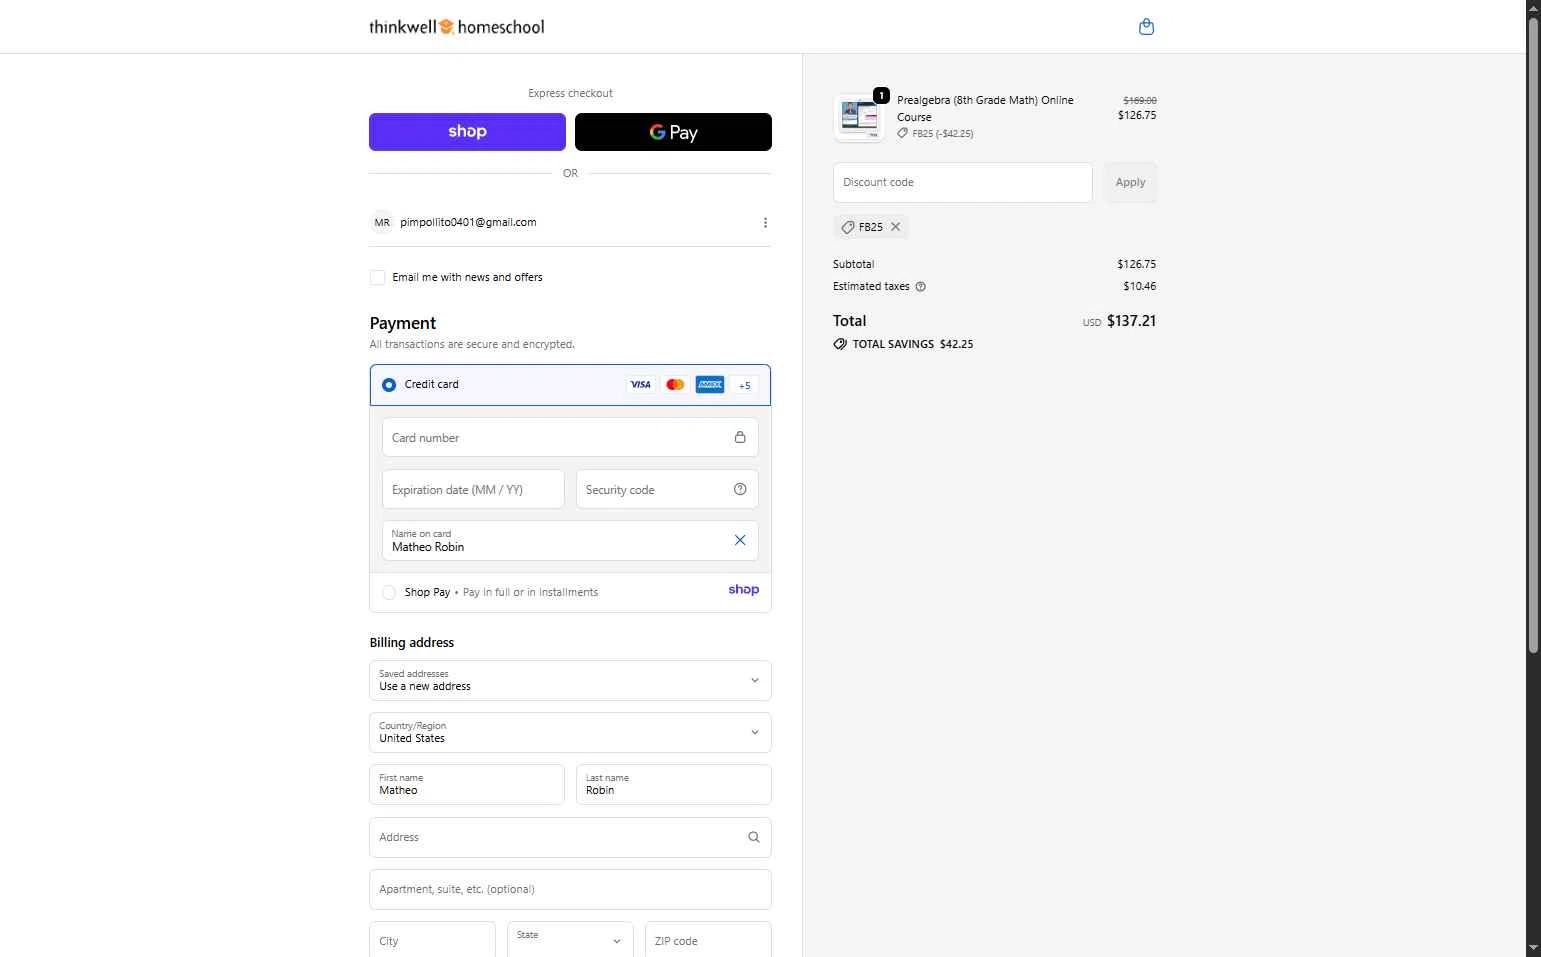Clear the Name on card field
The image size is (1541, 957).
(x=740, y=540)
